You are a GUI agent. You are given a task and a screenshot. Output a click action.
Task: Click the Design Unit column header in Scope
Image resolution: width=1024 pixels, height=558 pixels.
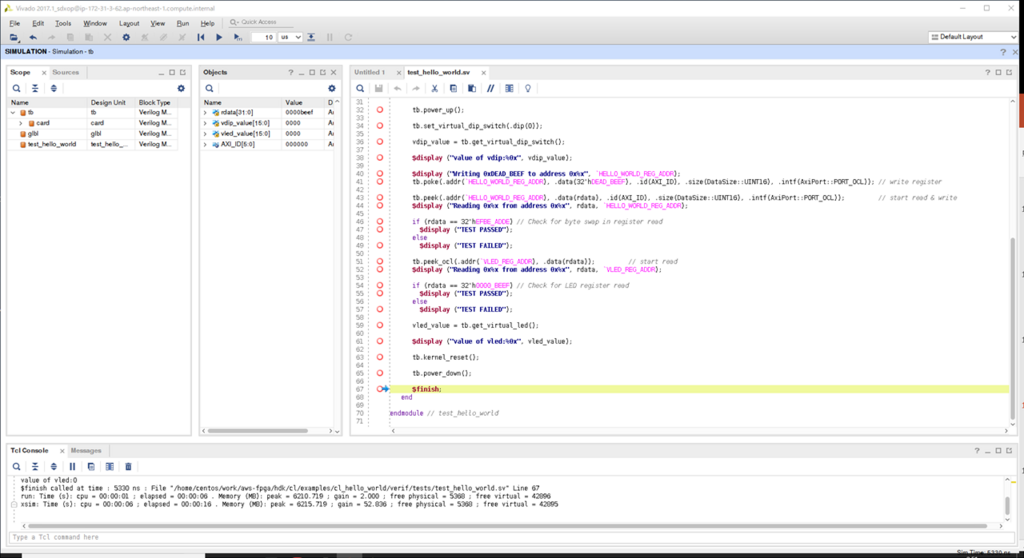[x=111, y=103]
